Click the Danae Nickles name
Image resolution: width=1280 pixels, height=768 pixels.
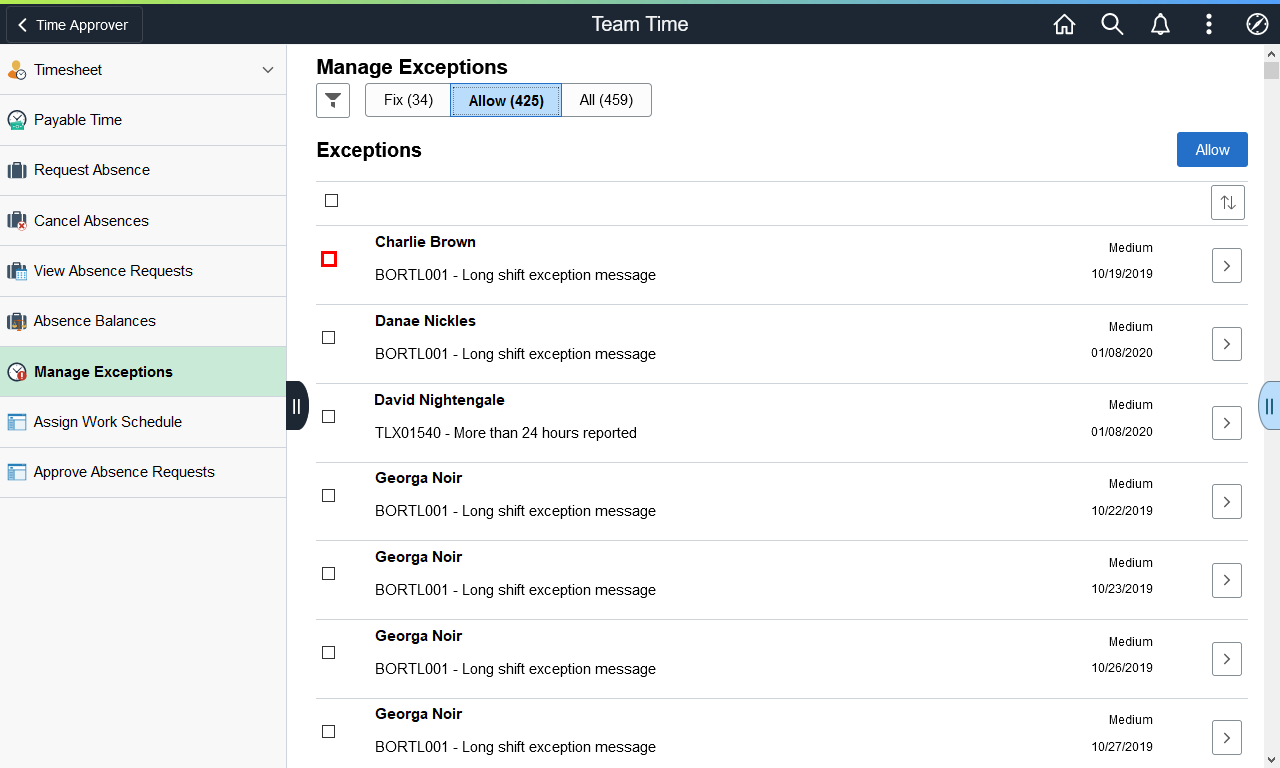point(425,321)
